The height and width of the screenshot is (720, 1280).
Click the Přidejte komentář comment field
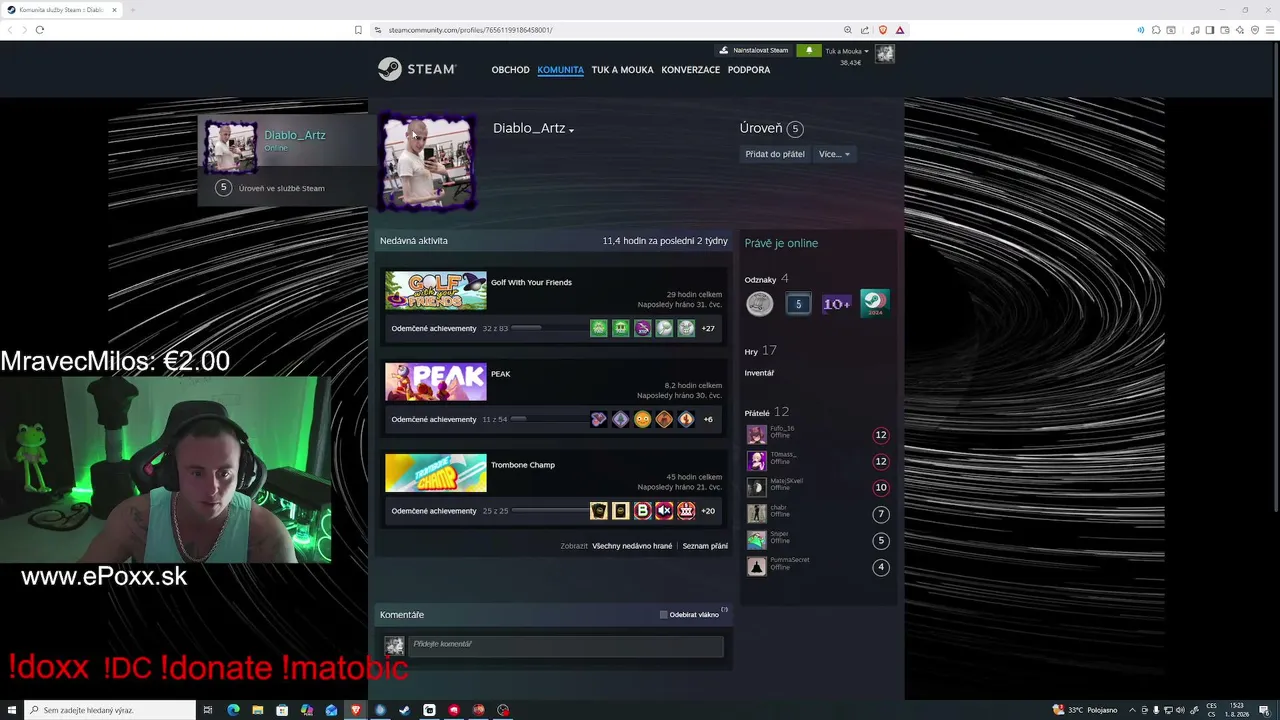565,645
